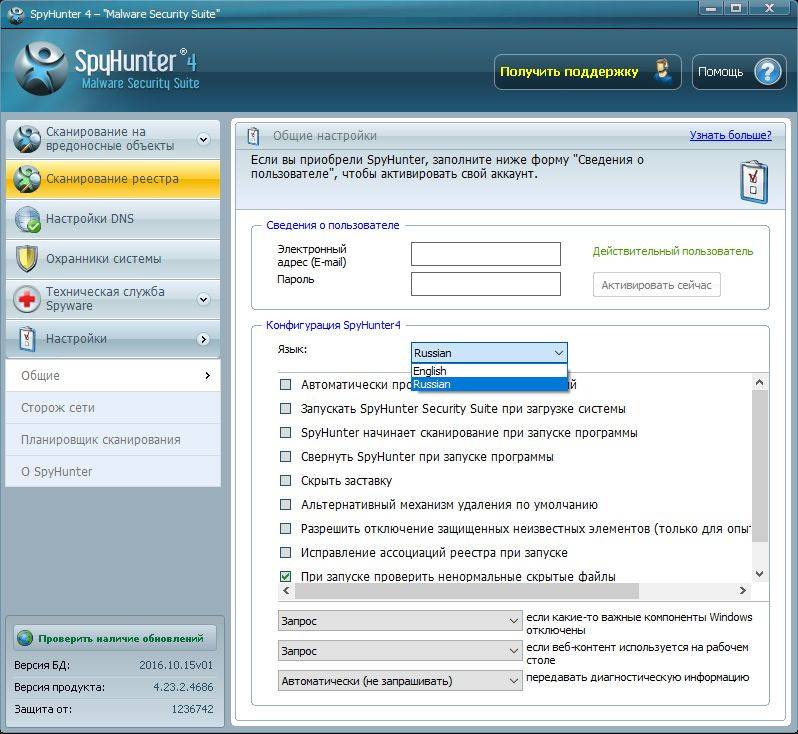Select Russian in the language list
Image resolution: width=798 pixels, height=734 pixels.
[x=489, y=384]
